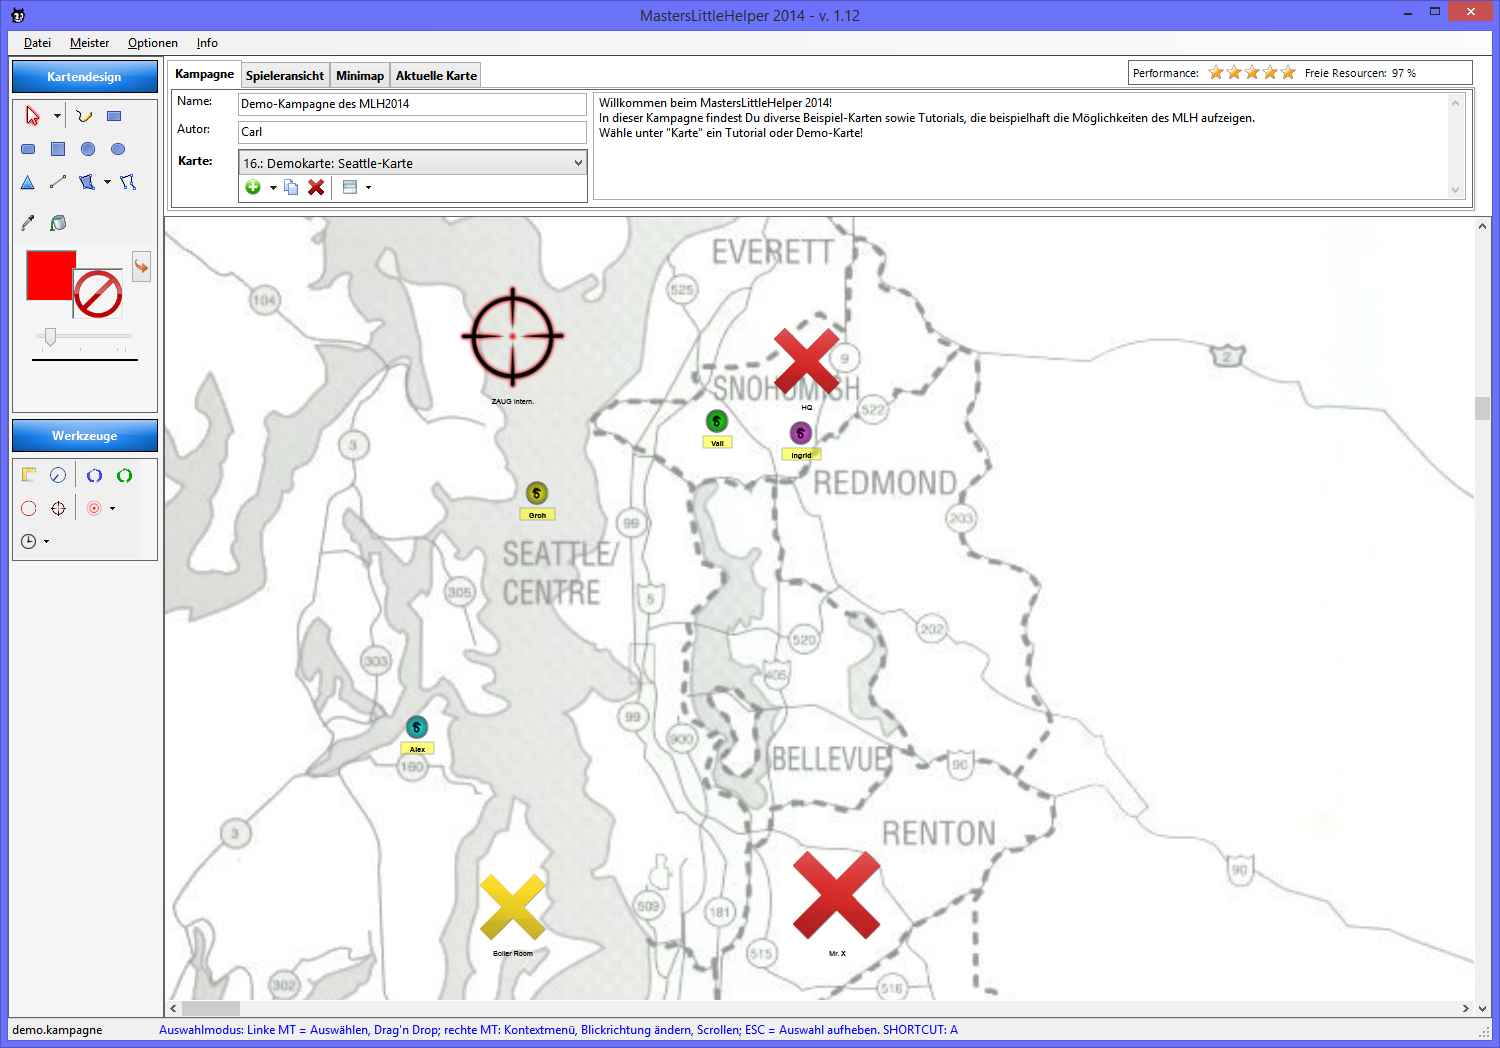Choose the straight line drawing tool
The width and height of the screenshot is (1500, 1048).
point(58,182)
